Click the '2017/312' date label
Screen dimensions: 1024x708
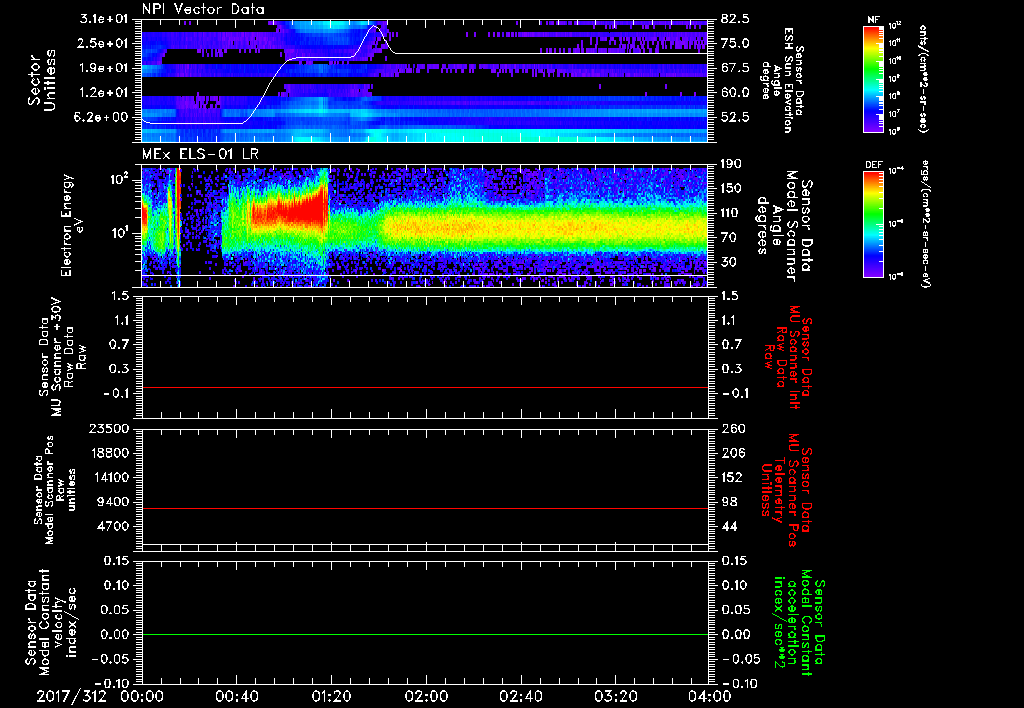(x=71, y=696)
